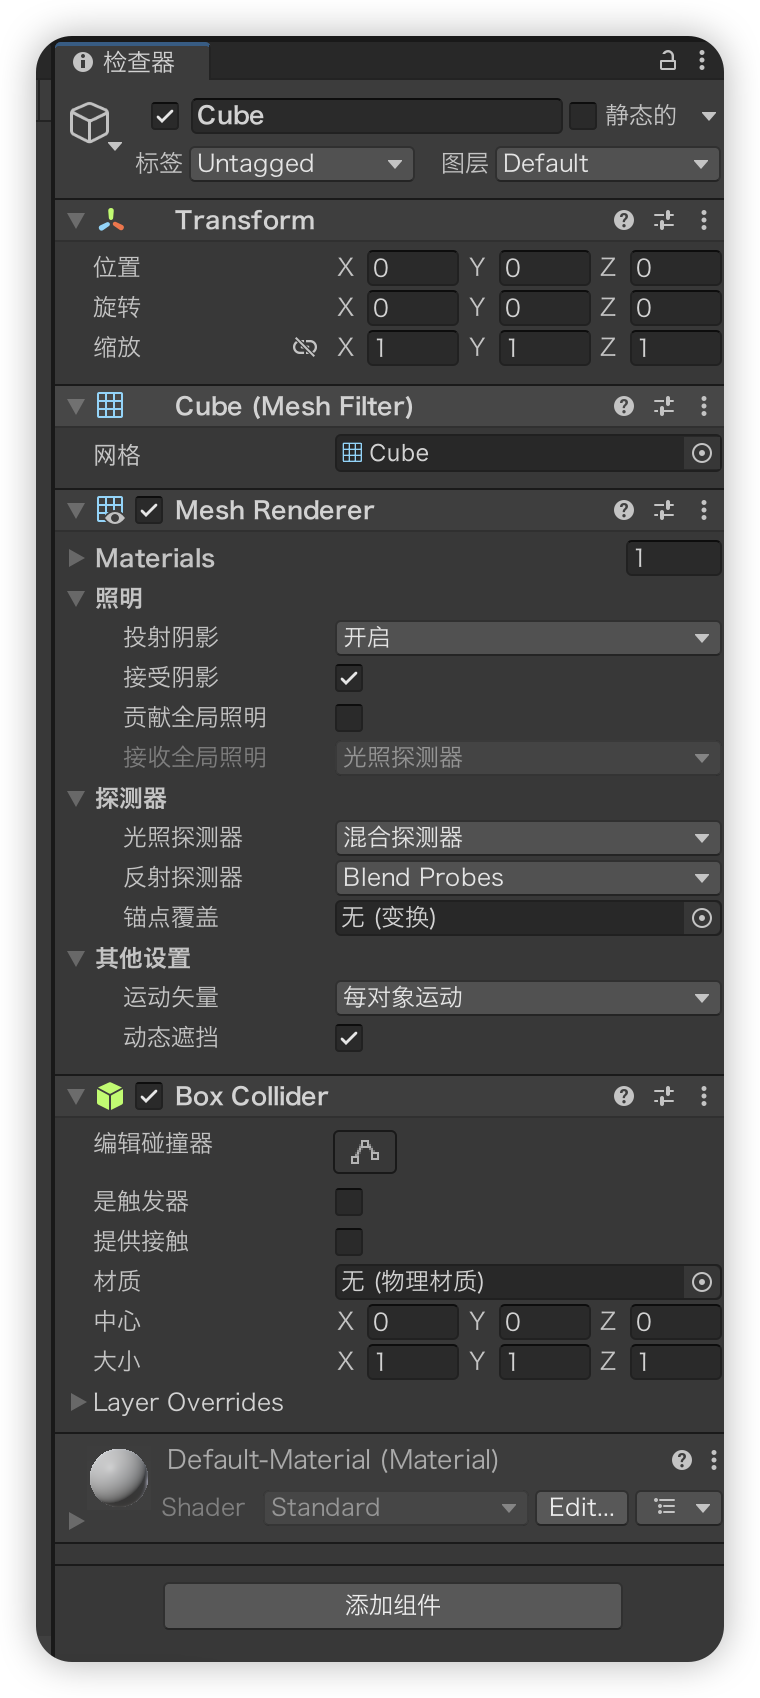Open Mesh Filter preset settings icon

point(664,406)
